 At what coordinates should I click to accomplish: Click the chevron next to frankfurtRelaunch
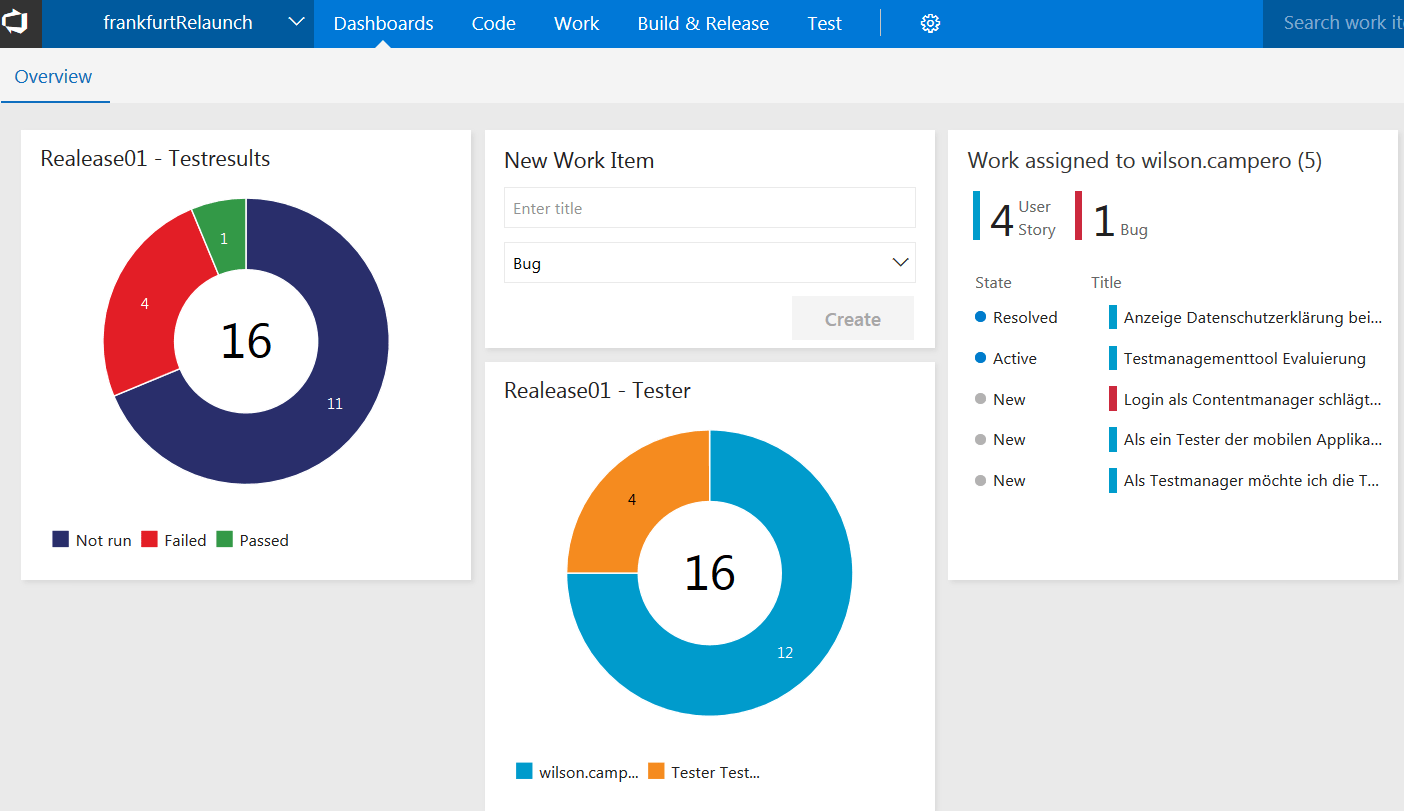[295, 20]
